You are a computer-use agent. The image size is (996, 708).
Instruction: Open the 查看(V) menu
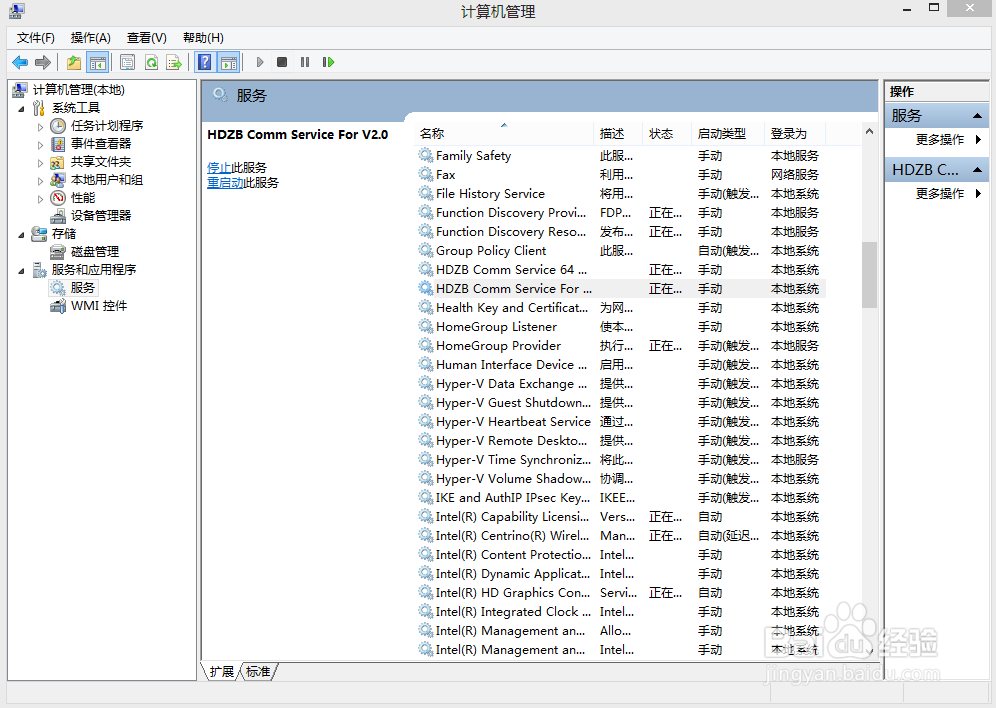point(147,38)
